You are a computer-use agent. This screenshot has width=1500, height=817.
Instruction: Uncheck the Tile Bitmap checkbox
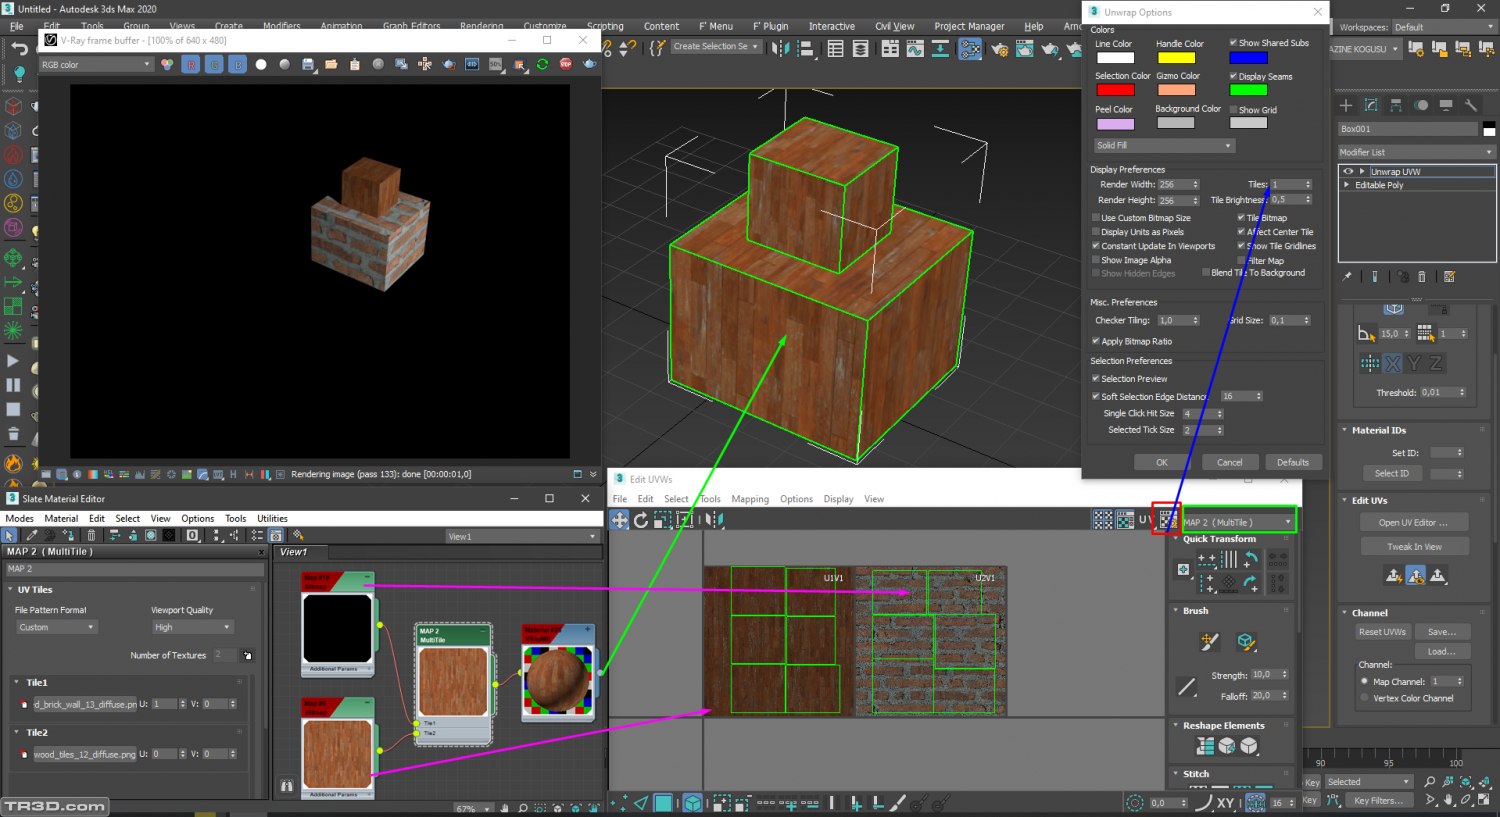pyautogui.click(x=1241, y=218)
